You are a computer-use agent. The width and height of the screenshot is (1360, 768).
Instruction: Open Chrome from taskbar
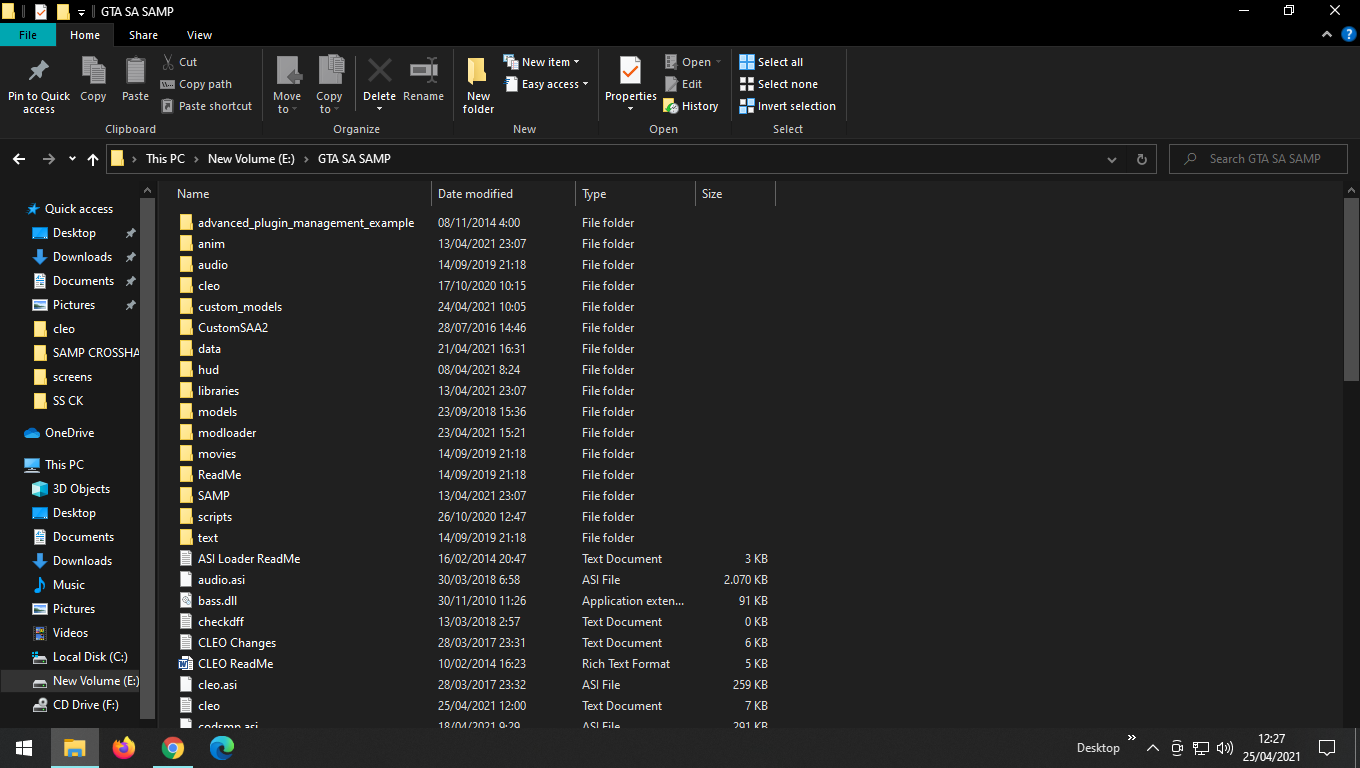tap(173, 747)
